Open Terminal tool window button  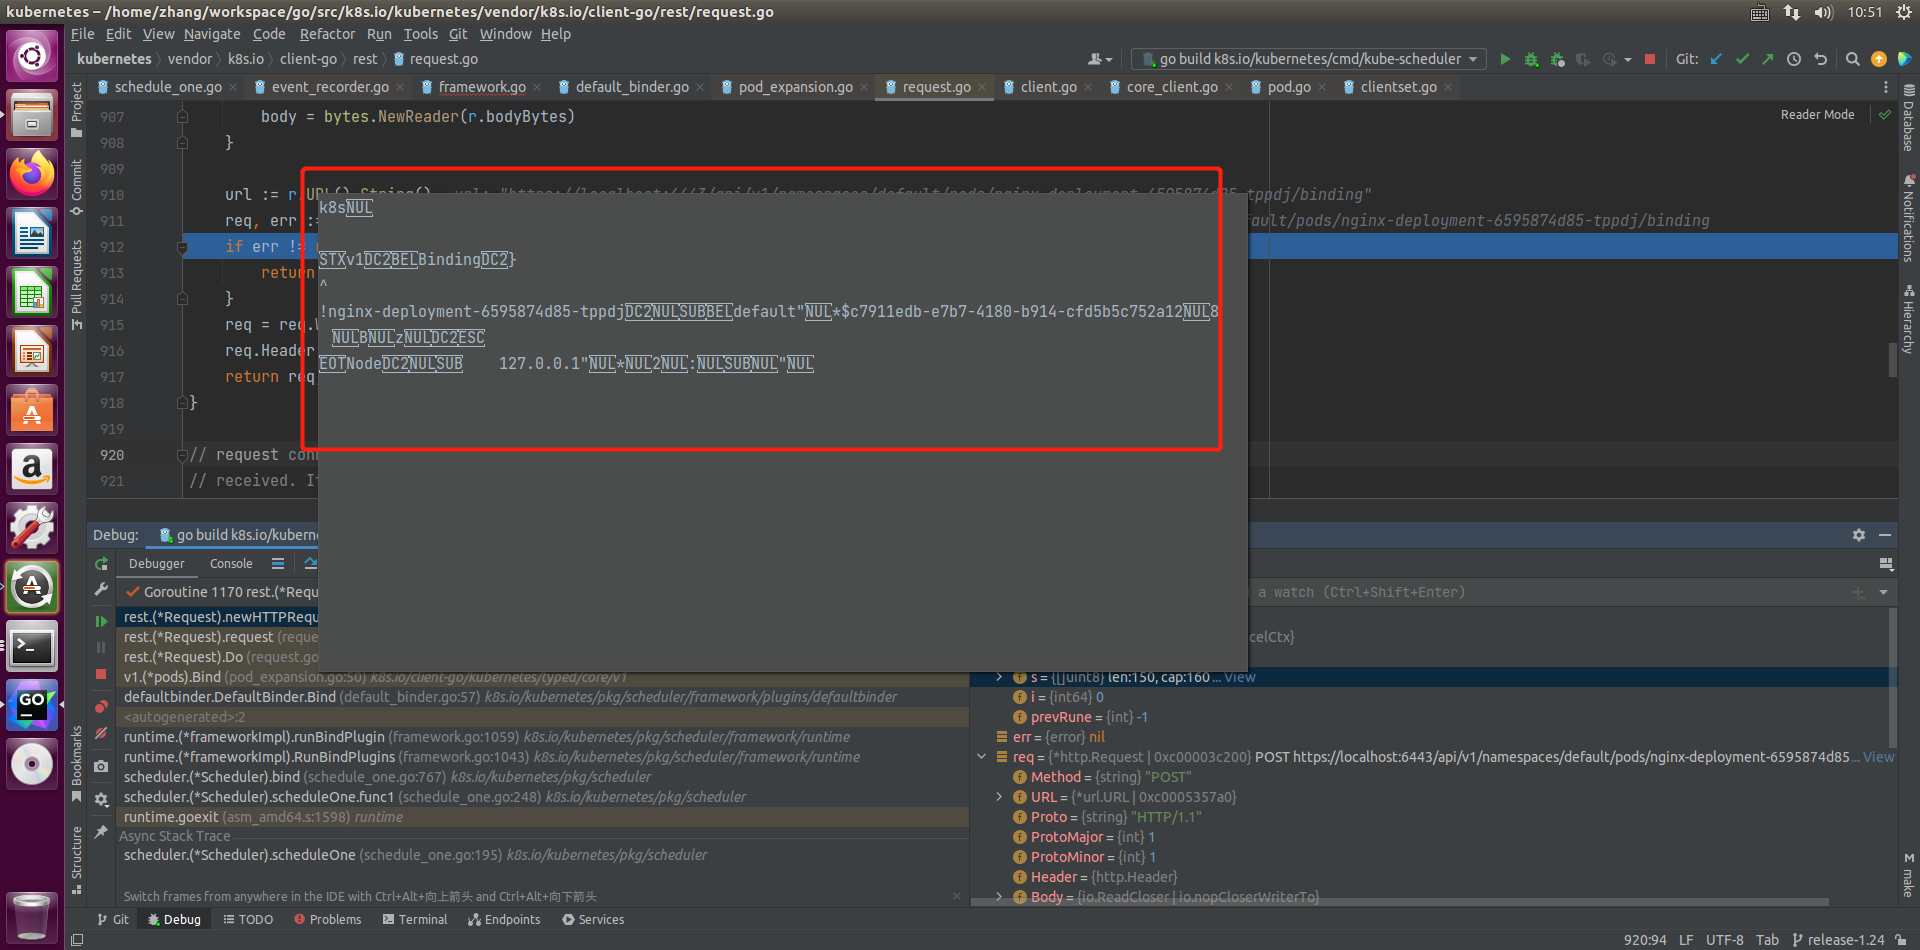point(415,920)
